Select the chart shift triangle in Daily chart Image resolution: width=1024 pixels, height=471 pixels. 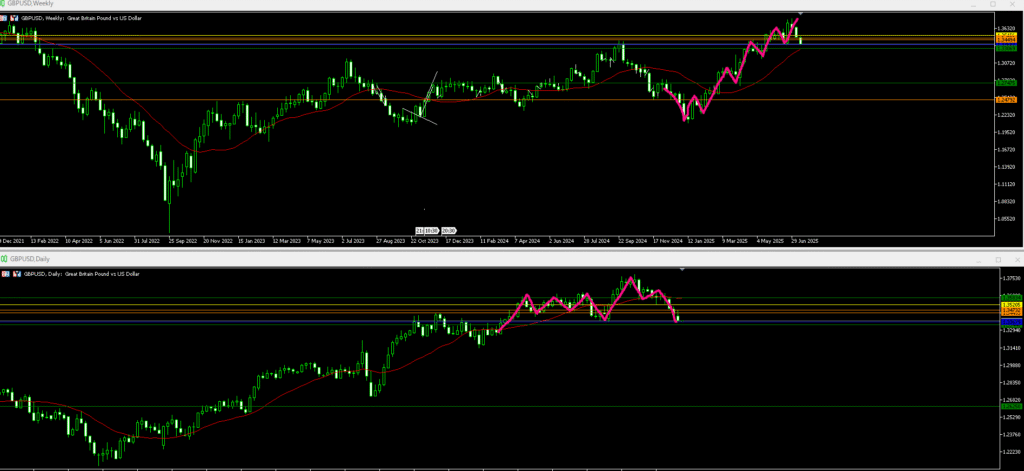(682, 269)
